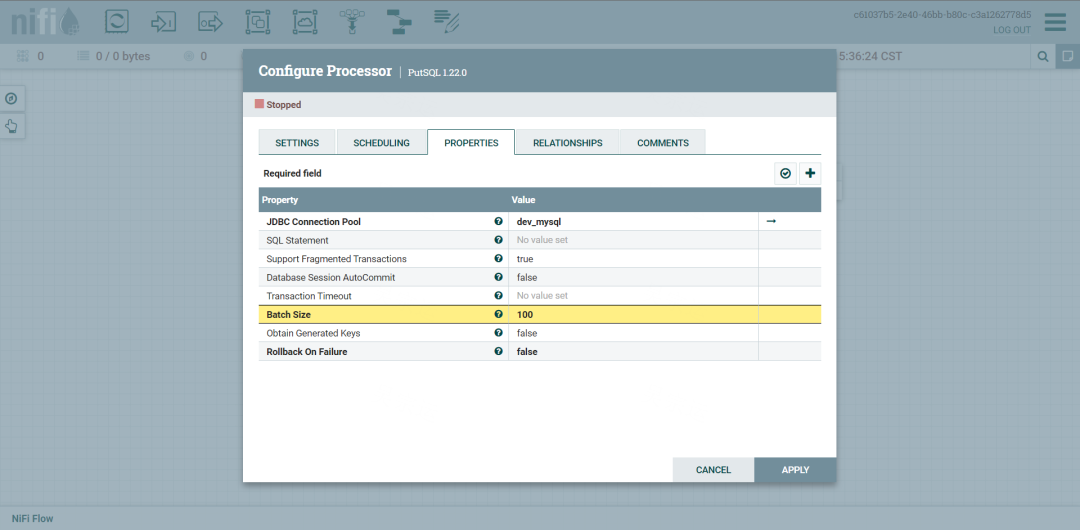Expand the Navigate palette compass icon
The image size is (1080, 530).
pos(10,99)
